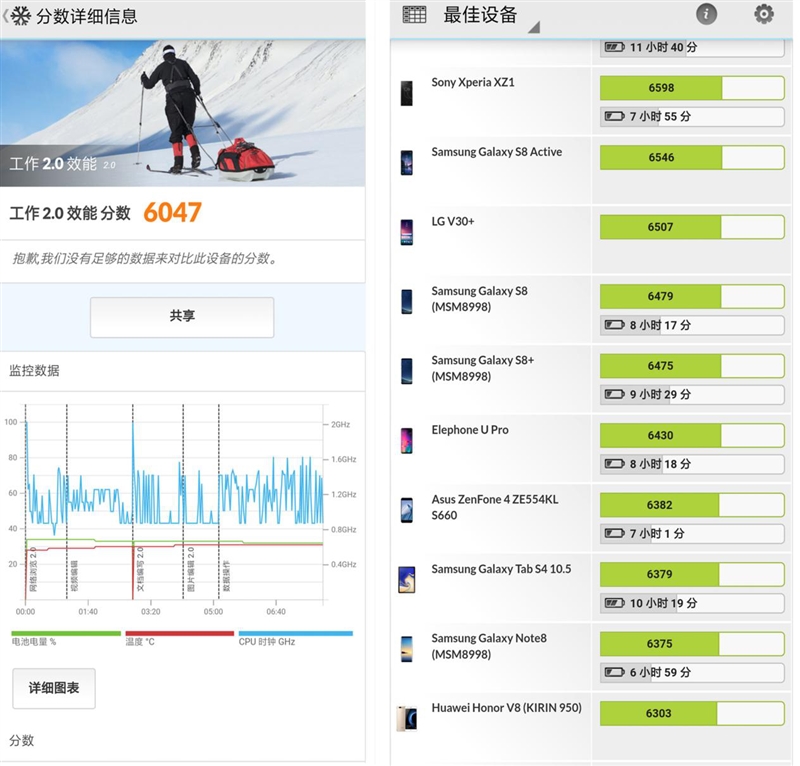Click the 最佳设备 header title
This screenshot has height=766, width=800.
click(480, 15)
